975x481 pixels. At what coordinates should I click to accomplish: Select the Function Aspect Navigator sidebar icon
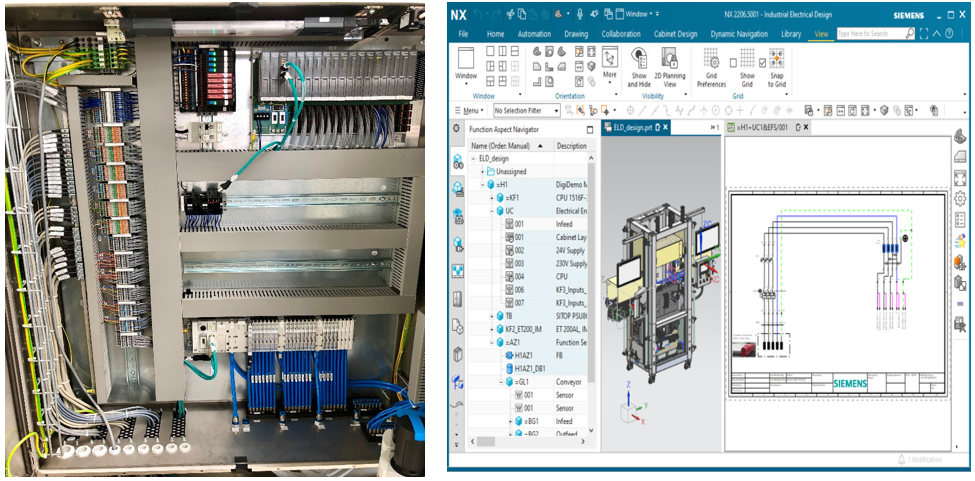coord(458,162)
